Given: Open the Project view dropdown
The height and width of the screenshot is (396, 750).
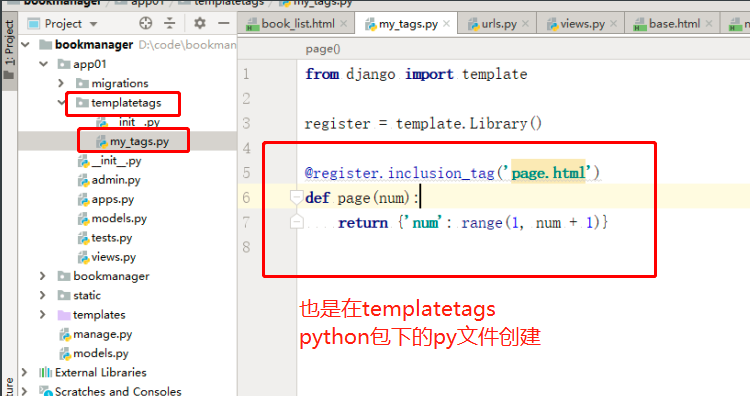Looking at the screenshot, I should tap(94, 24).
